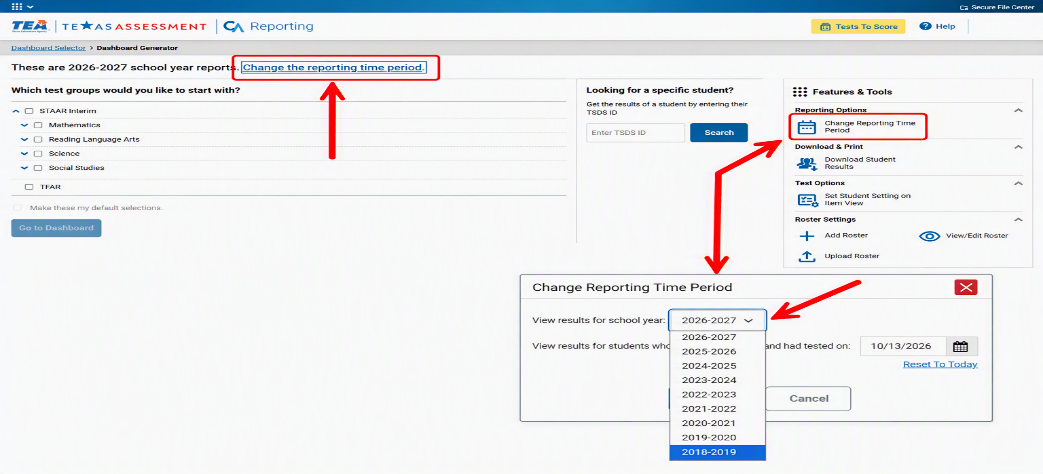The height and width of the screenshot is (474, 1043).
Task: Collapse the STAAR Interim group
Action: point(16,111)
